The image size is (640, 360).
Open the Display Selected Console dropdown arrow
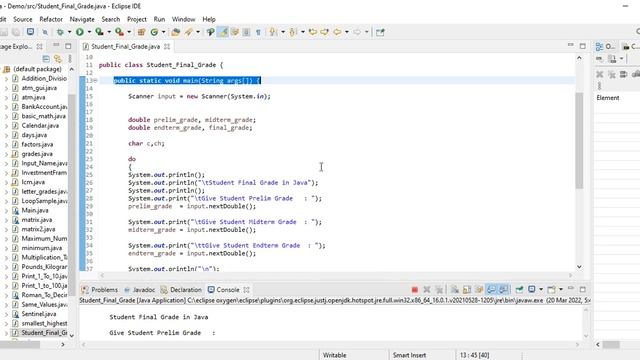[541, 289]
